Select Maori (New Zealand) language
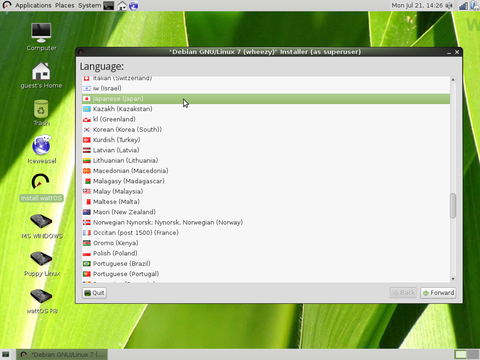The width and height of the screenshot is (480, 360). [x=266, y=212]
